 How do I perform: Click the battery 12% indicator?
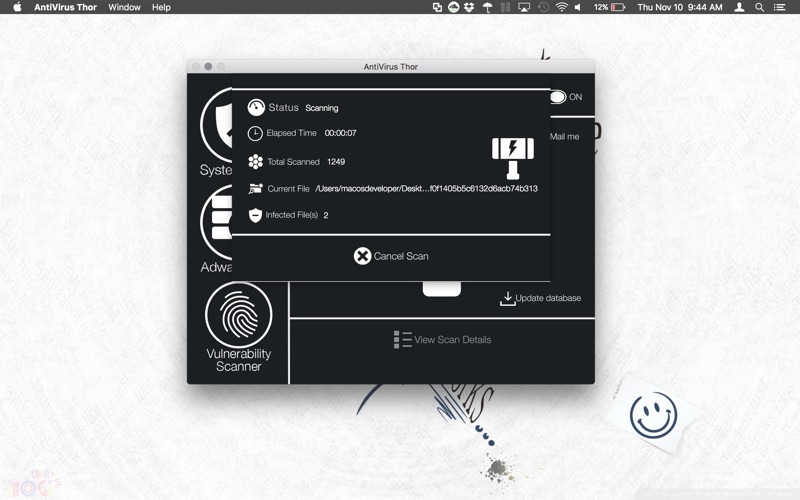[609, 7]
